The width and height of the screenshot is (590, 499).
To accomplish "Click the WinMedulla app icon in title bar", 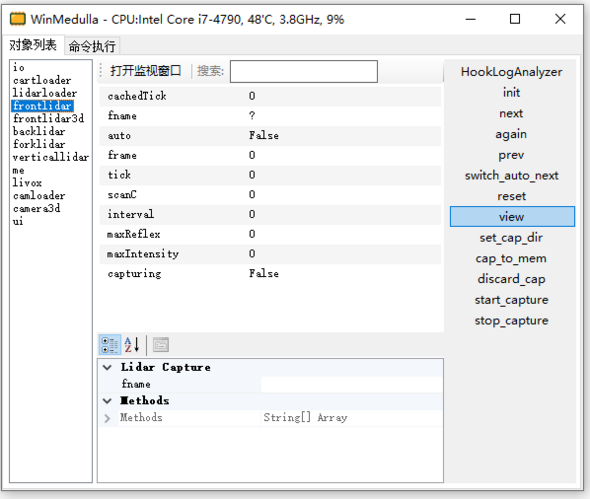I will pos(18,19).
